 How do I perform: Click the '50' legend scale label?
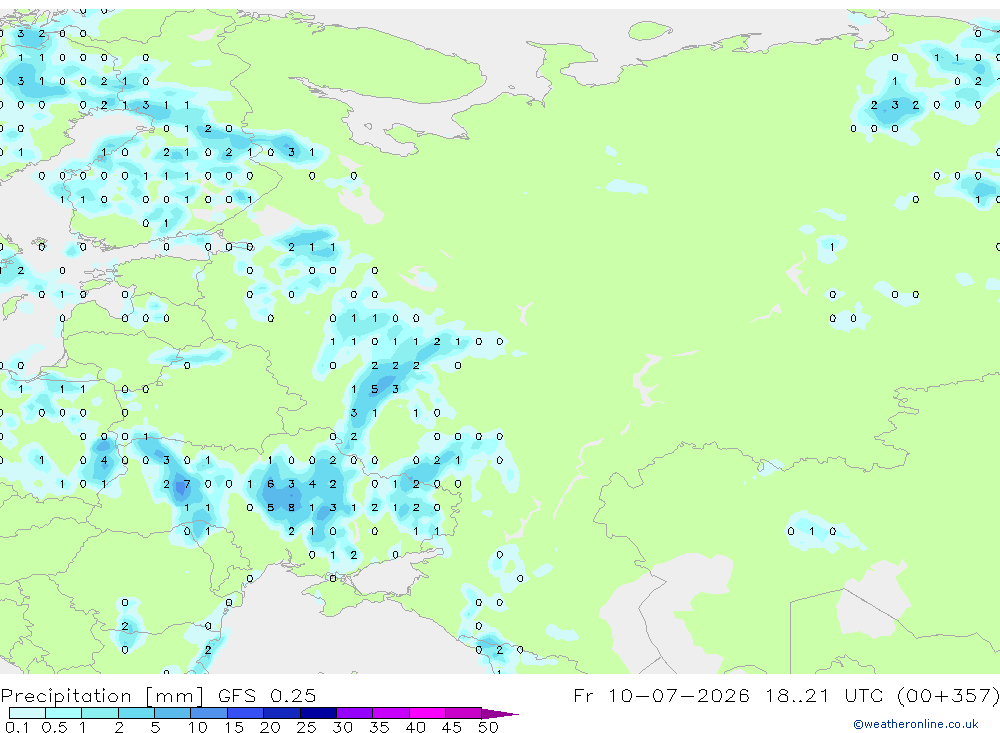tap(488, 727)
